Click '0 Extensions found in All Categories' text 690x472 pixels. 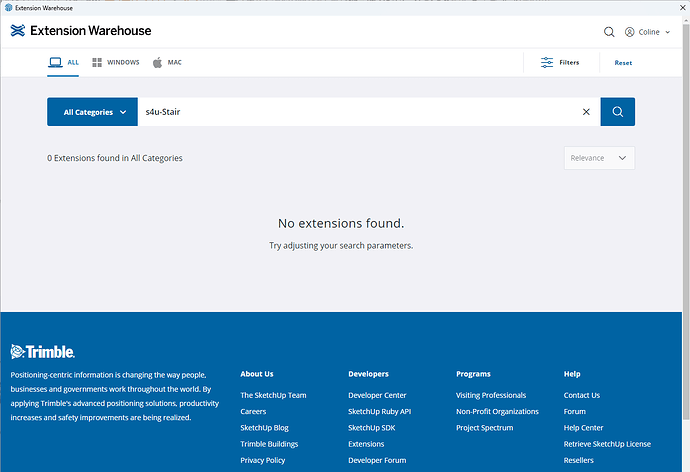115,158
